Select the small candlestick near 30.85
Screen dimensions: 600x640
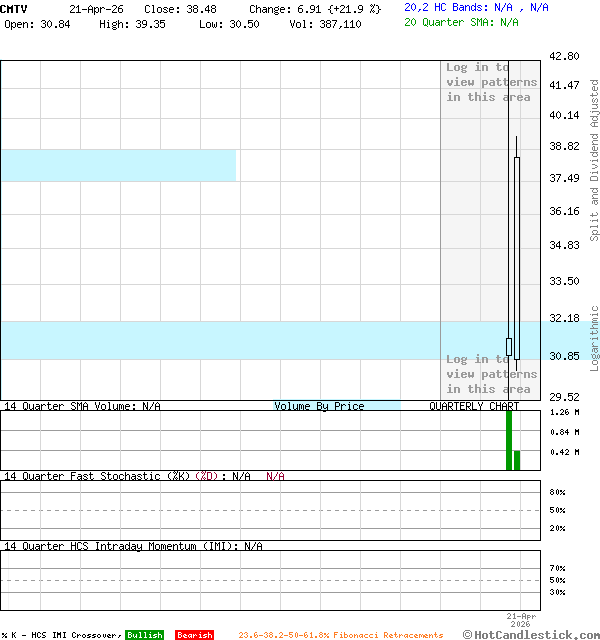(508, 347)
